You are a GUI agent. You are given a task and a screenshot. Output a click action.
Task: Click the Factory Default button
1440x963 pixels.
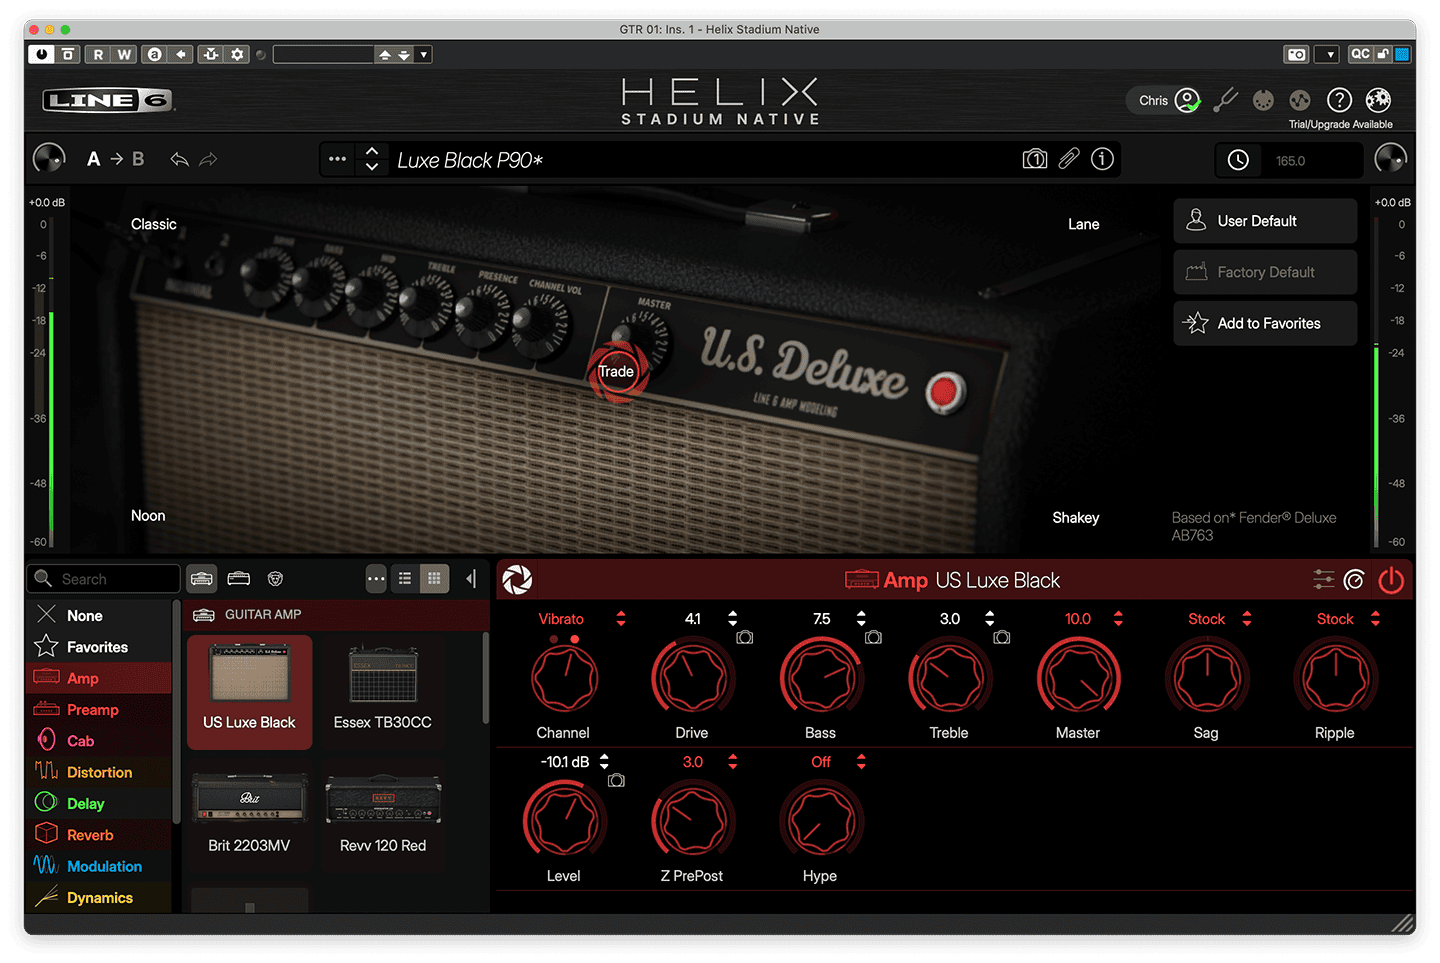tap(1265, 272)
